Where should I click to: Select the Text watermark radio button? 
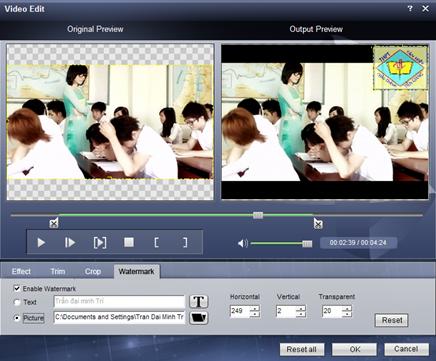click(17, 302)
